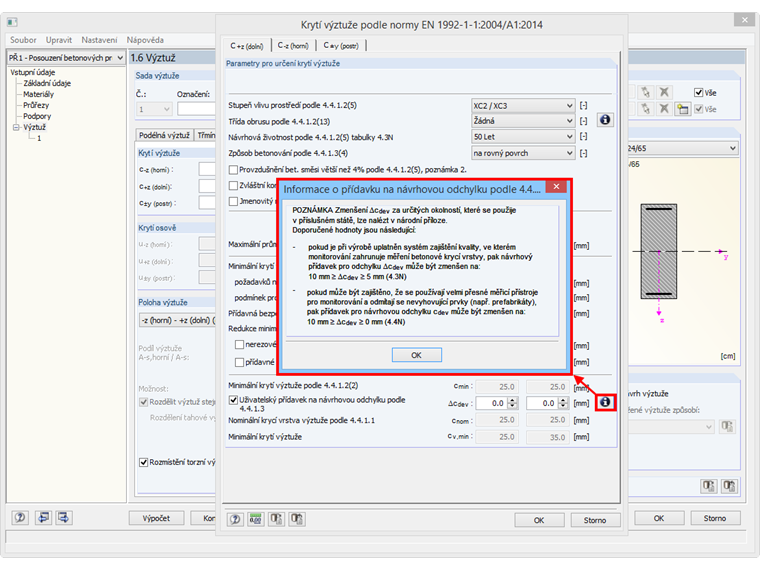The width and height of the screenshot is (760, 570).
Task: Go to previous table with left arrow icon
Action: pos(44,518)
